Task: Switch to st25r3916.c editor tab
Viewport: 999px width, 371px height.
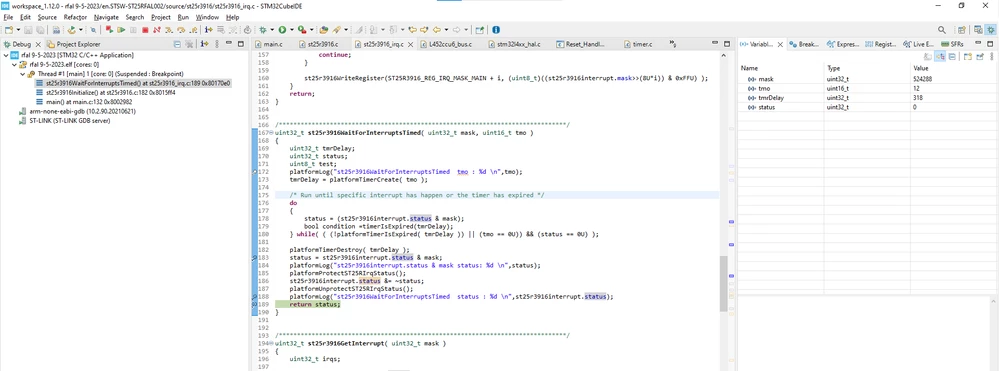Action: (x=322, y=44)
